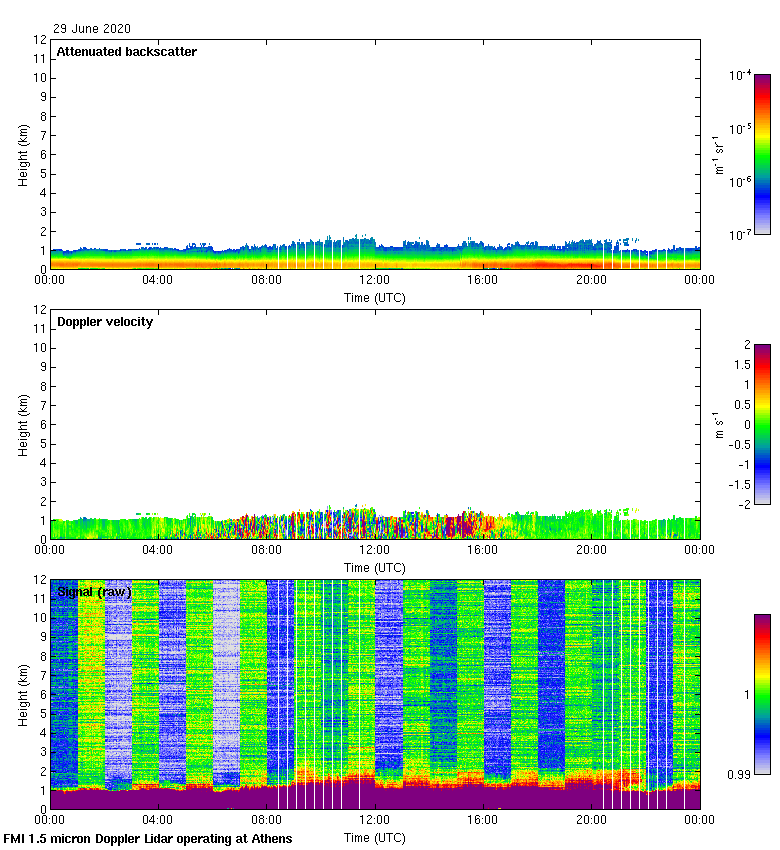This screenshot has width=780, height=850.
Task: Click the Doppler velocity color bar
Action: tap(762, 424)
